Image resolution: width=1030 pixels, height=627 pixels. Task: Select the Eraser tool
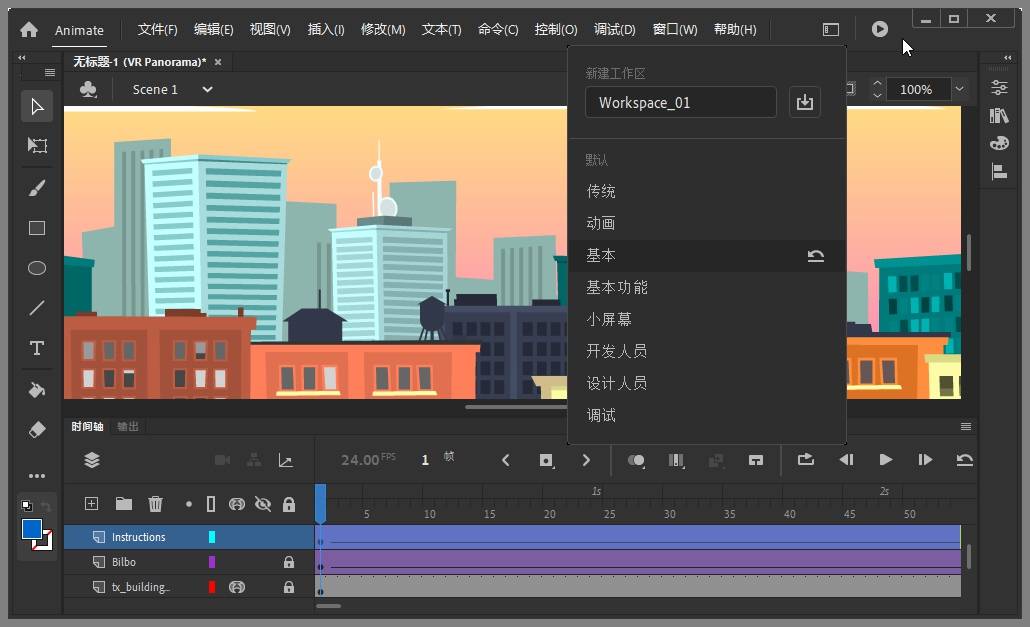(37, 430)
